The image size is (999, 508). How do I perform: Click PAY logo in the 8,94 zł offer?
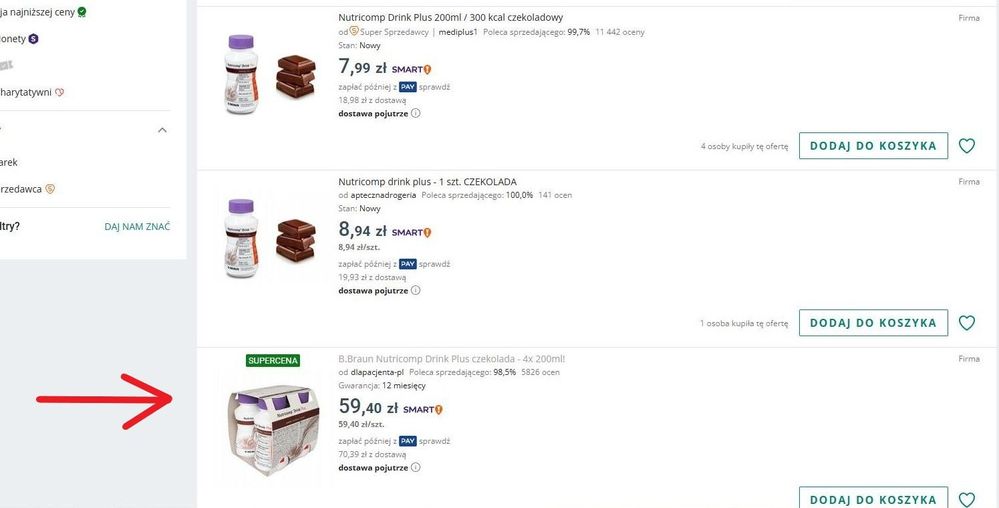[x=407, y=264]
